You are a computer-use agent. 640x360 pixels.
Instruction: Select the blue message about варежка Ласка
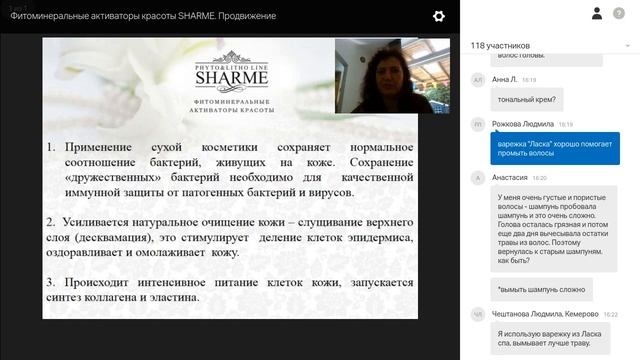click(x=555, y=149)
